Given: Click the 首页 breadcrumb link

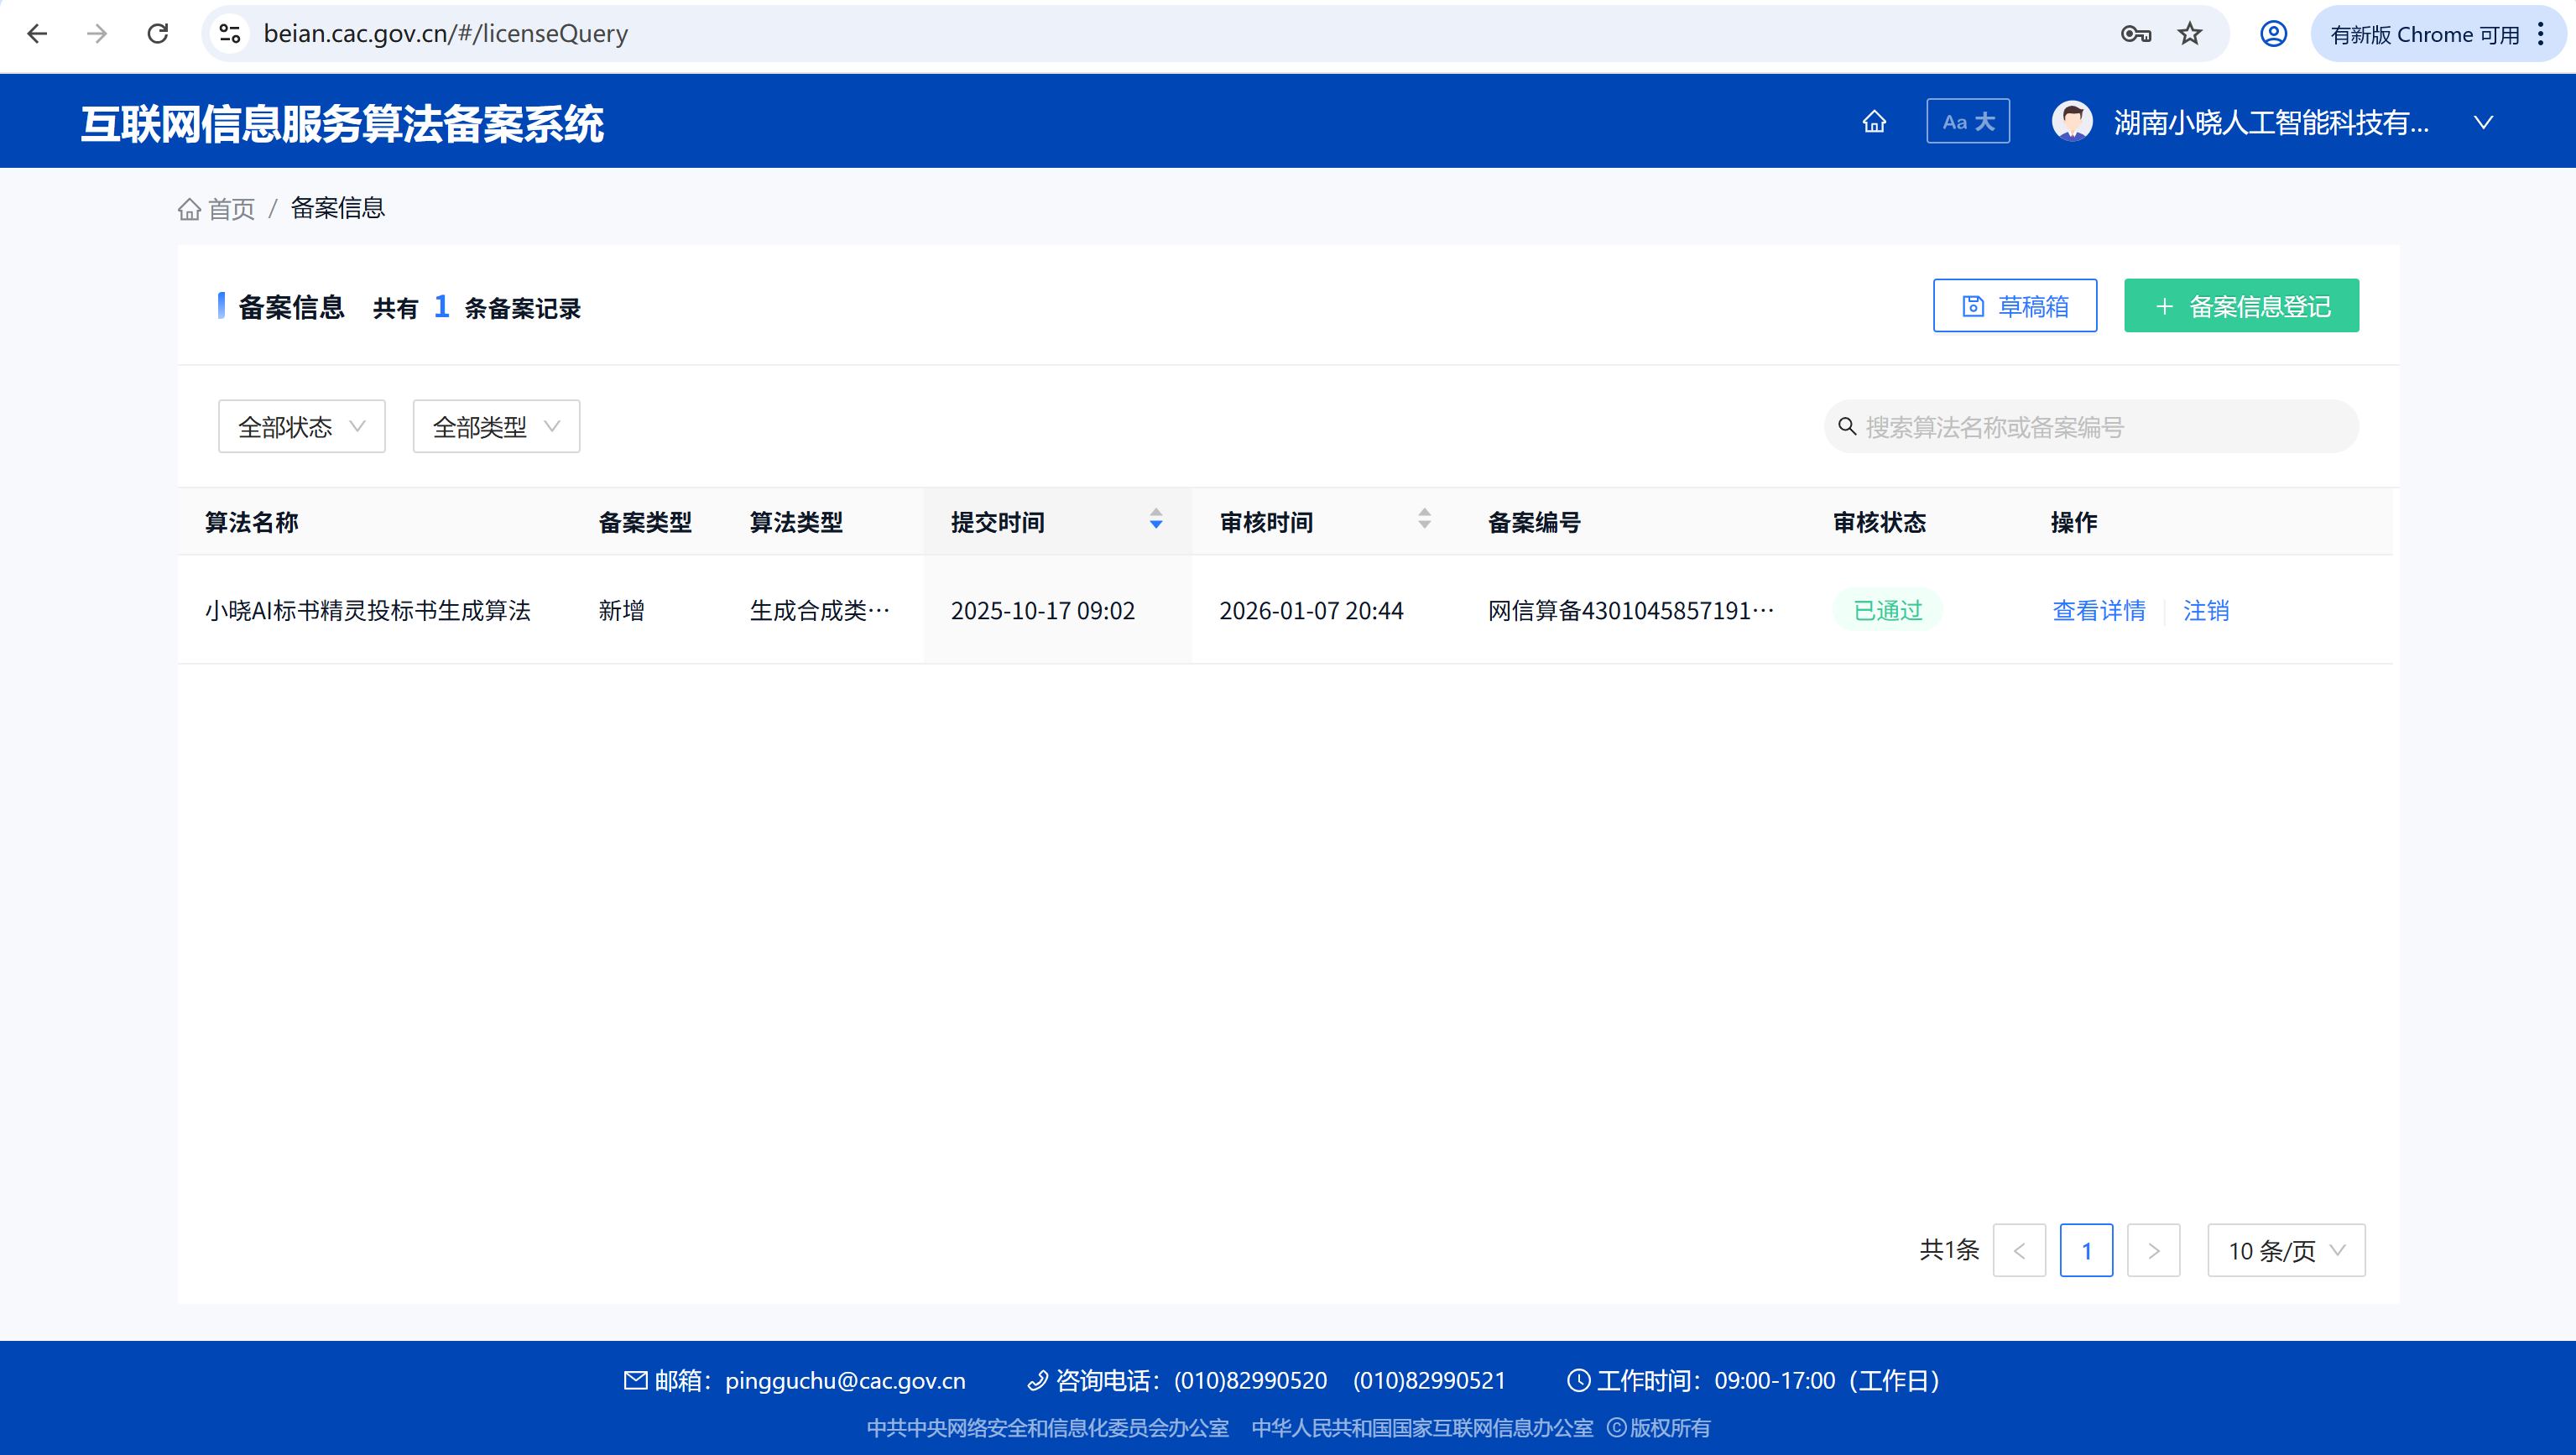Looking at the screenshot, I should (x=230, y=209).
